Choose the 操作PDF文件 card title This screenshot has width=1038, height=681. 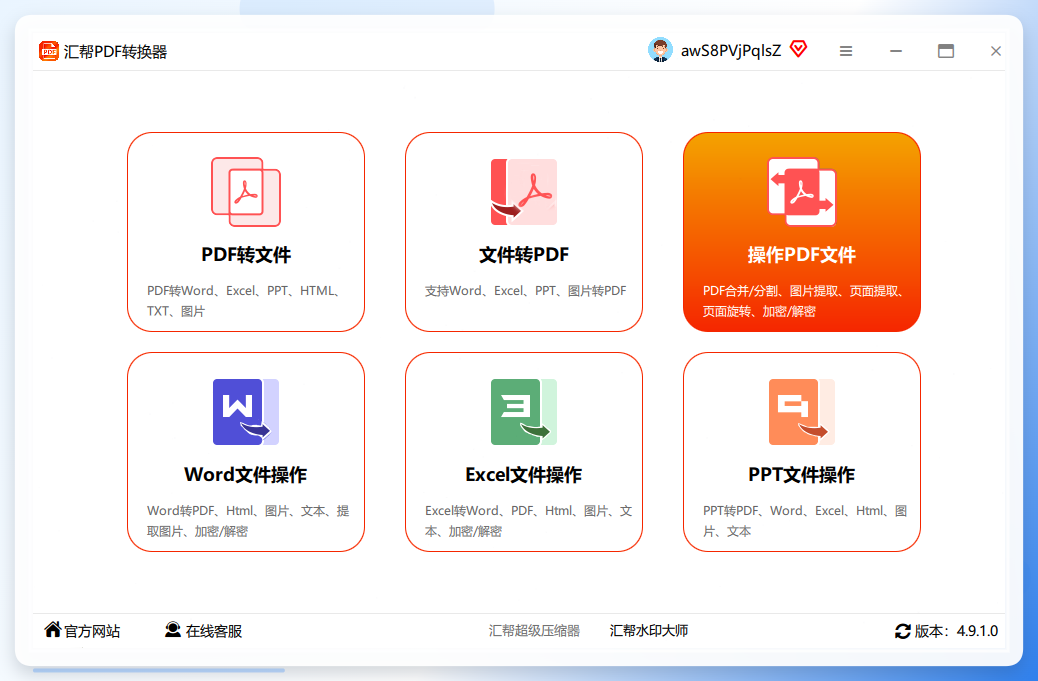(802, 255)
